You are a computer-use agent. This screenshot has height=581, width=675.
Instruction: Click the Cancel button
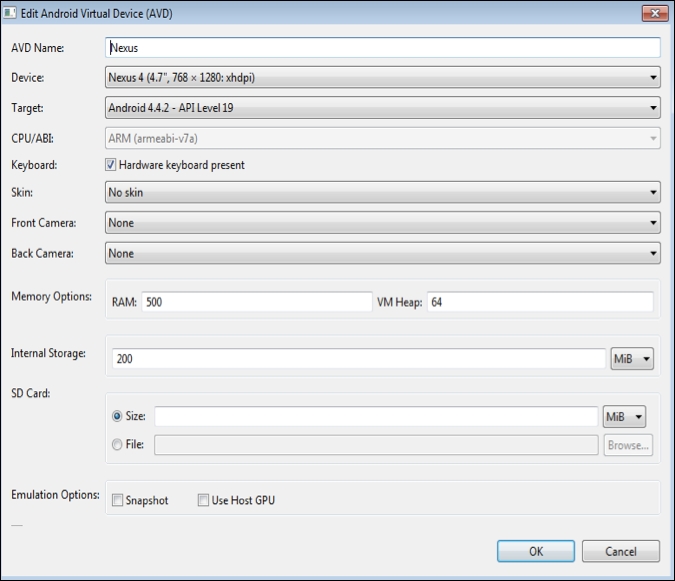click(621, 551)
